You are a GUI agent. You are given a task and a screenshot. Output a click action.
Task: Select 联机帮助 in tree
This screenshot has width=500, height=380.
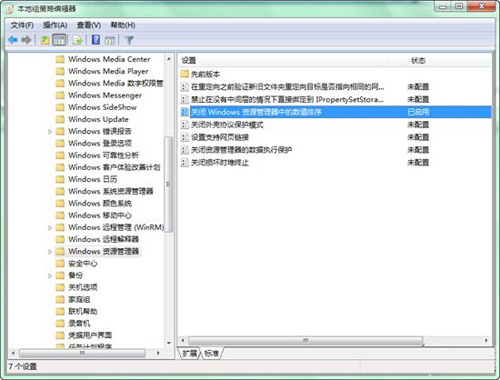(x=83, y=311)
